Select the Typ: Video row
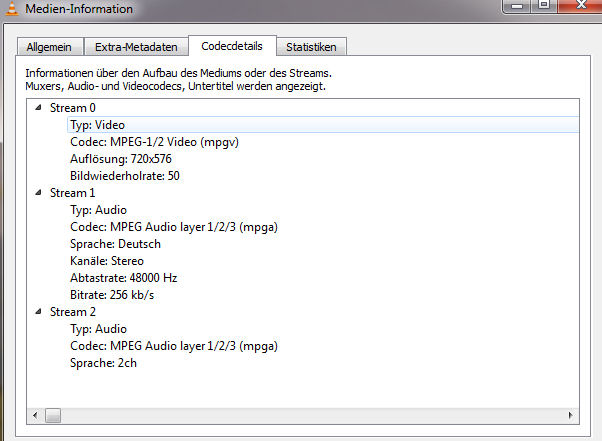This screenshot has height=441, width=602. pyautogui.click(x=97, y=125)
